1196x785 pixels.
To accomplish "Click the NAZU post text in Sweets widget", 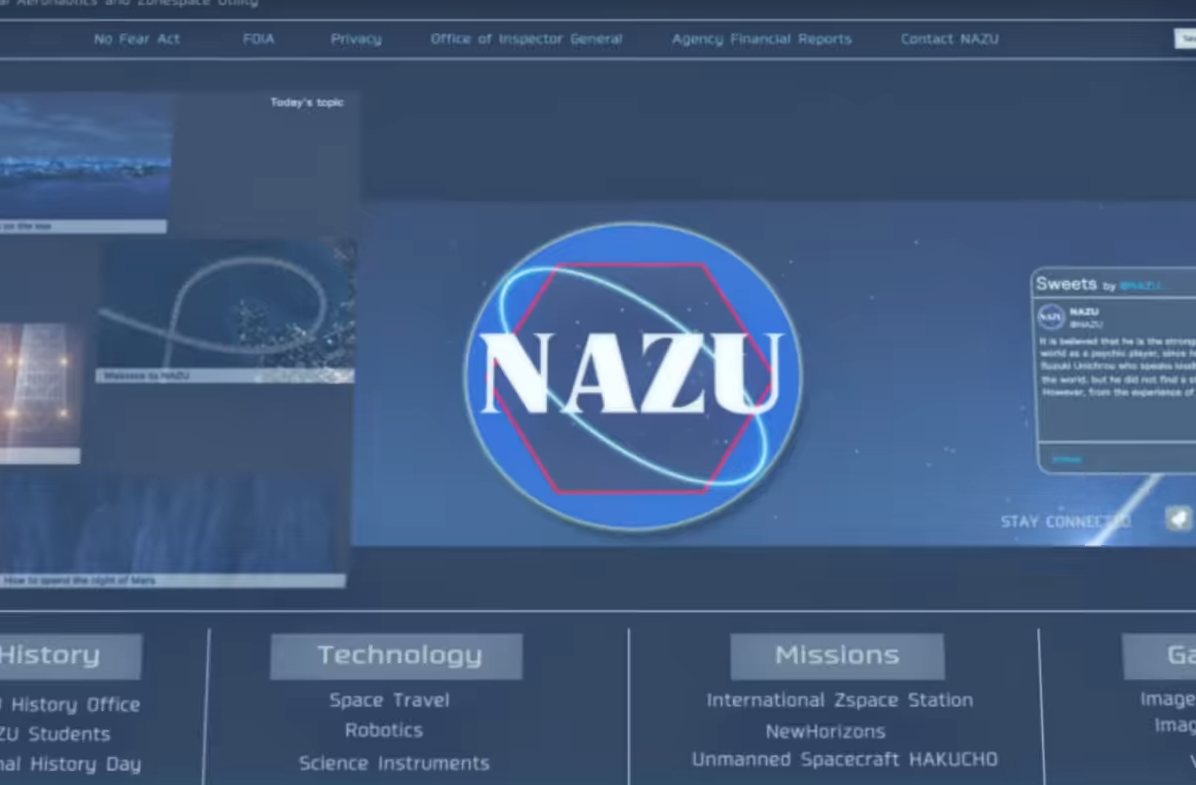I will coord(1117,367).
